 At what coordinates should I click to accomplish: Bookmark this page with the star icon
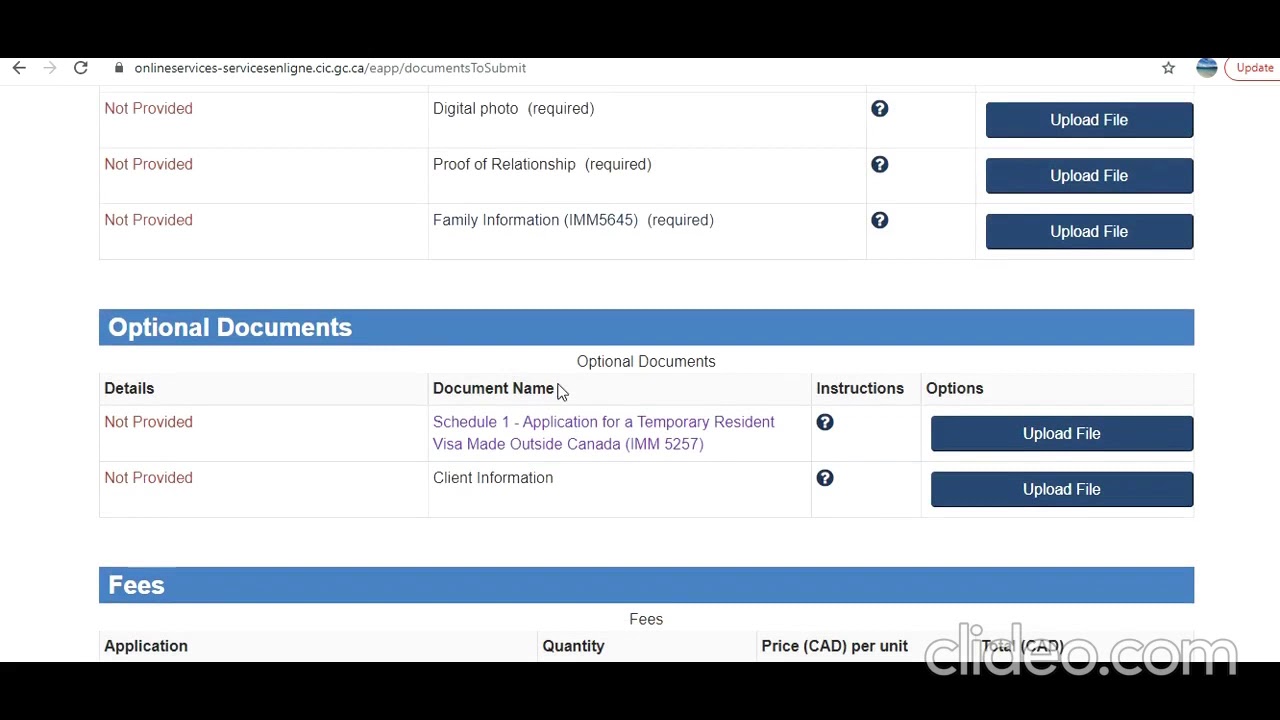(1168, 68)
